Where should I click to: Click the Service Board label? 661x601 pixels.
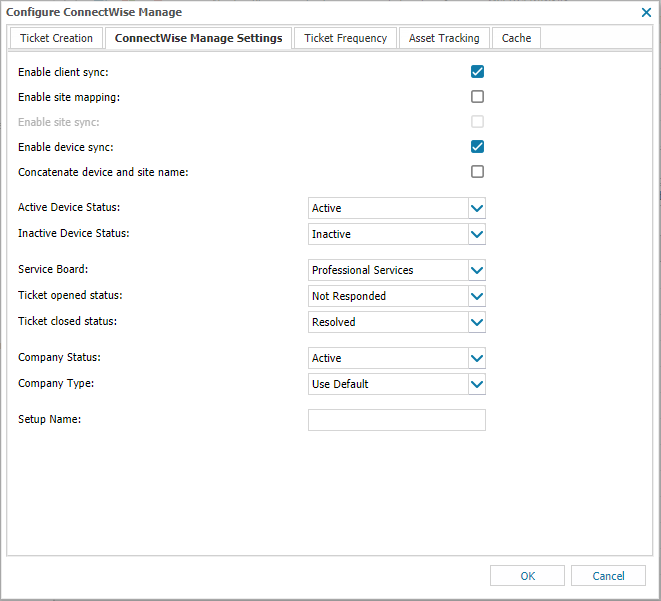(x=53, y=269)
